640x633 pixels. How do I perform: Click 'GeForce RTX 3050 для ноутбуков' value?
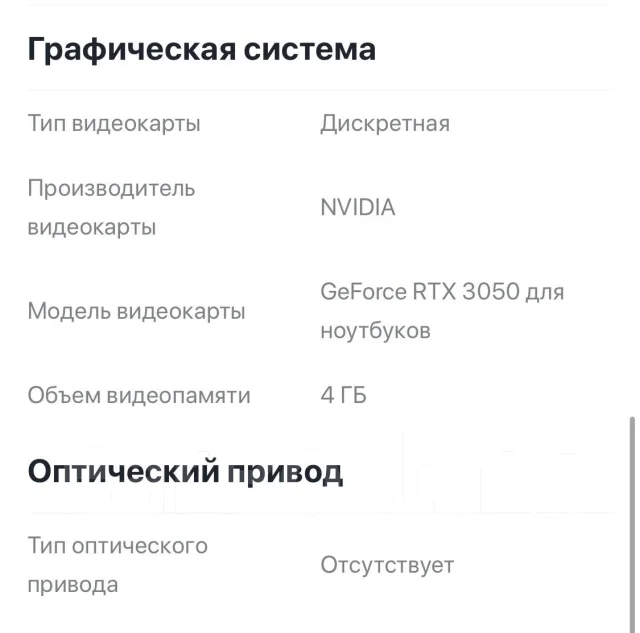(442, 311)
